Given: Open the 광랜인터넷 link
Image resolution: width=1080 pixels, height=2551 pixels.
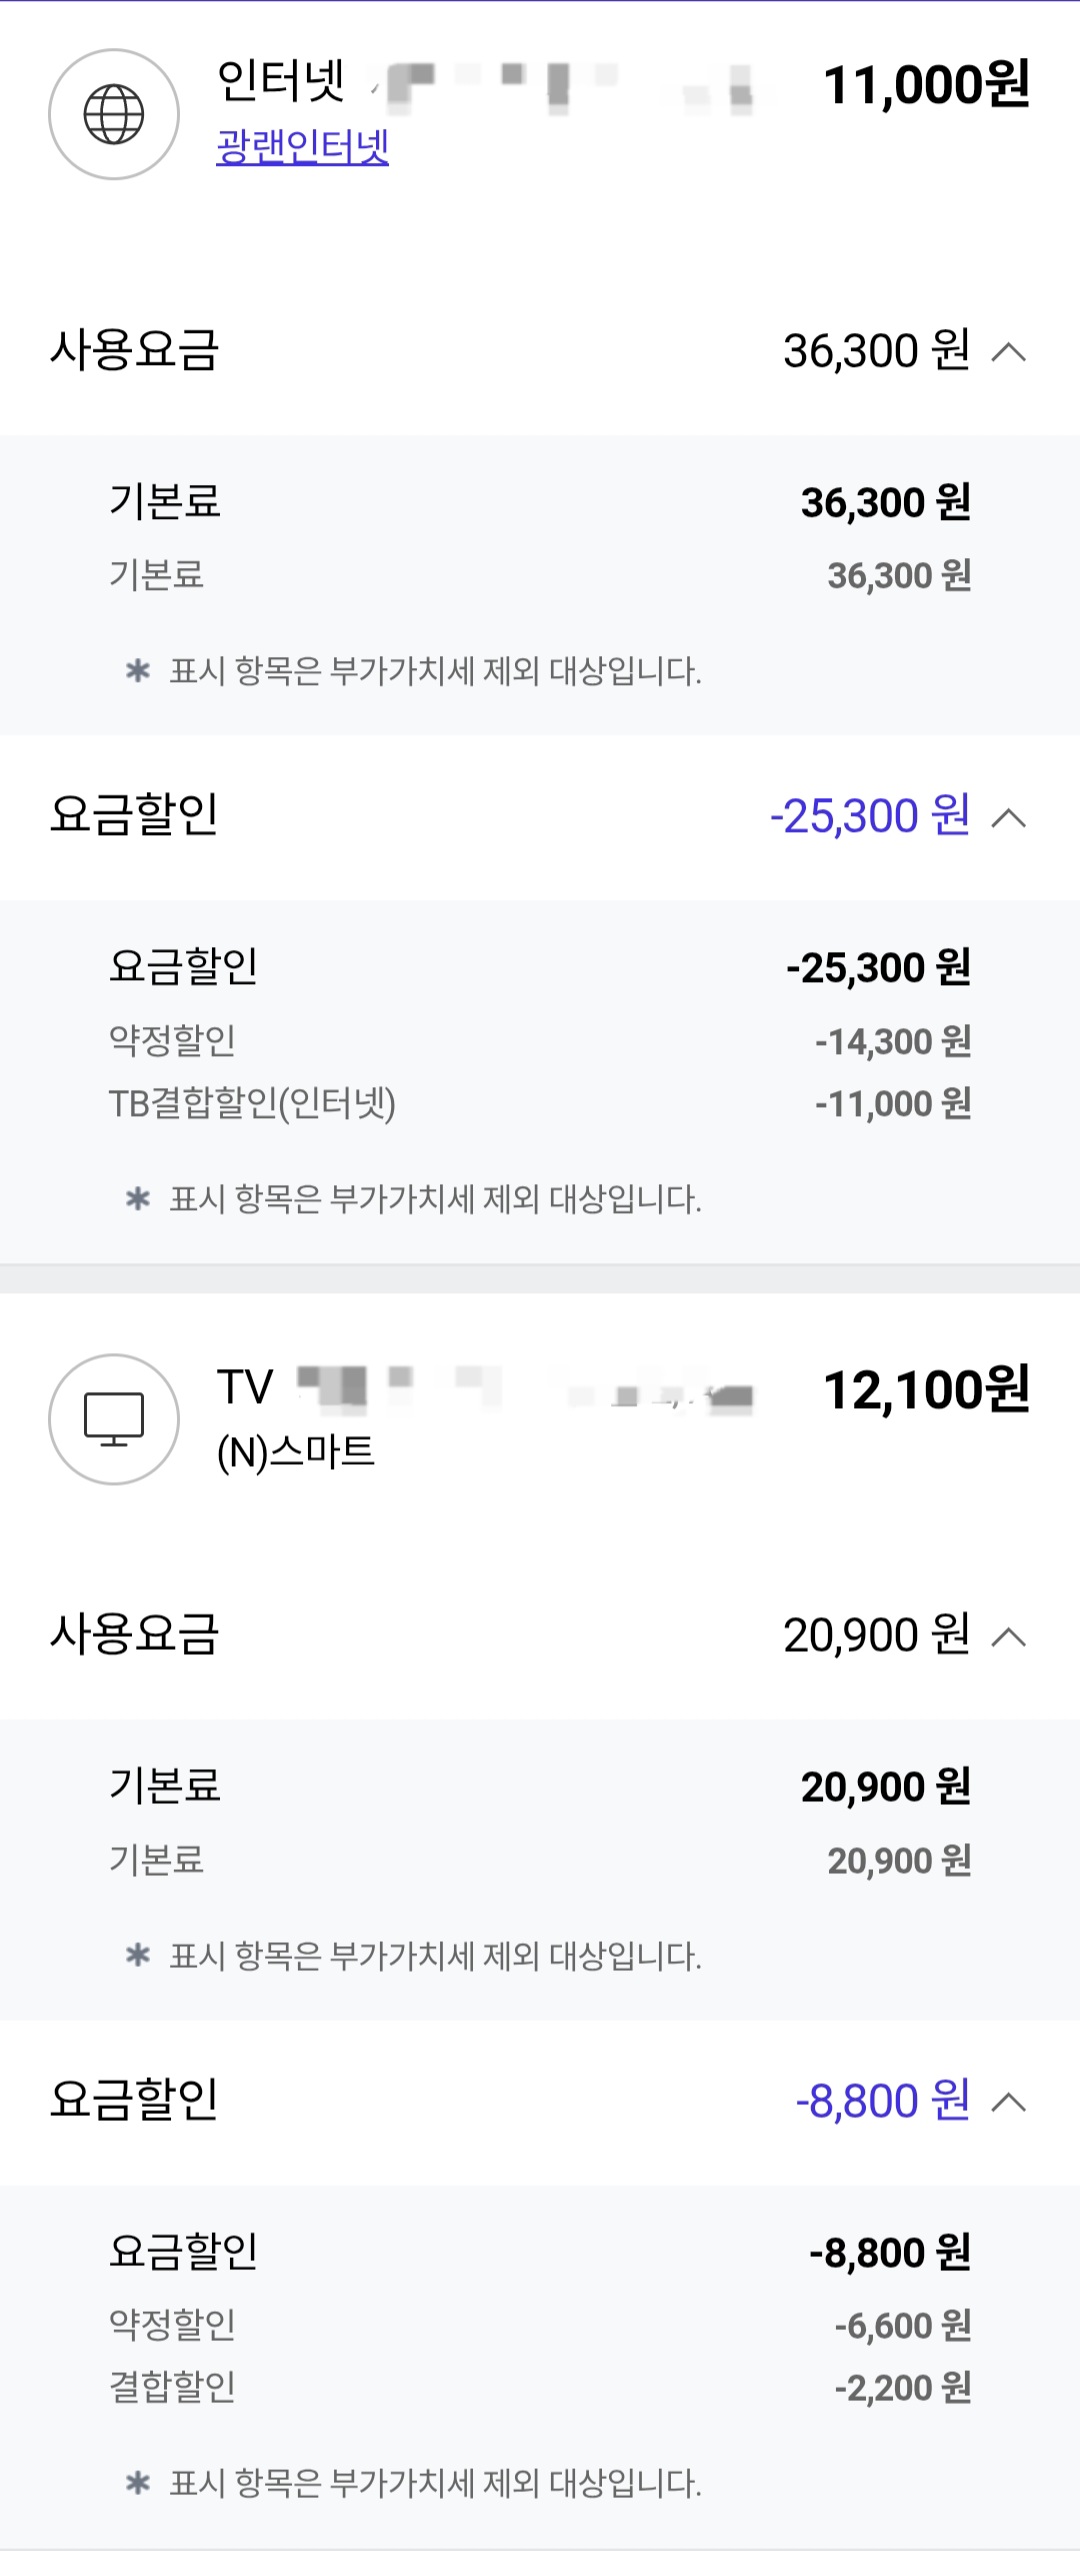Looking at the screenshot, I should point(302,147).
